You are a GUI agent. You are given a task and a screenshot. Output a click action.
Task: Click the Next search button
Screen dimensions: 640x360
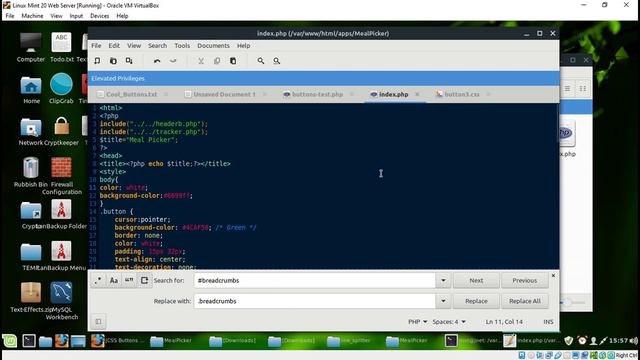pyautogui.click(x=476, y=280)
